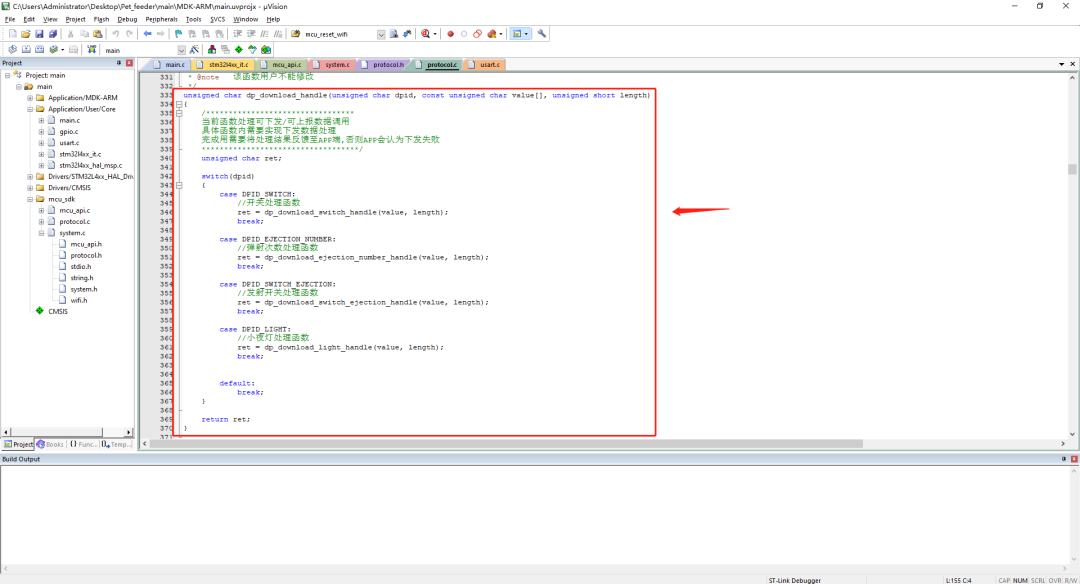Switch to the Templates panel tab
The image size is (1080, 584).
click(x=116, y=444)
